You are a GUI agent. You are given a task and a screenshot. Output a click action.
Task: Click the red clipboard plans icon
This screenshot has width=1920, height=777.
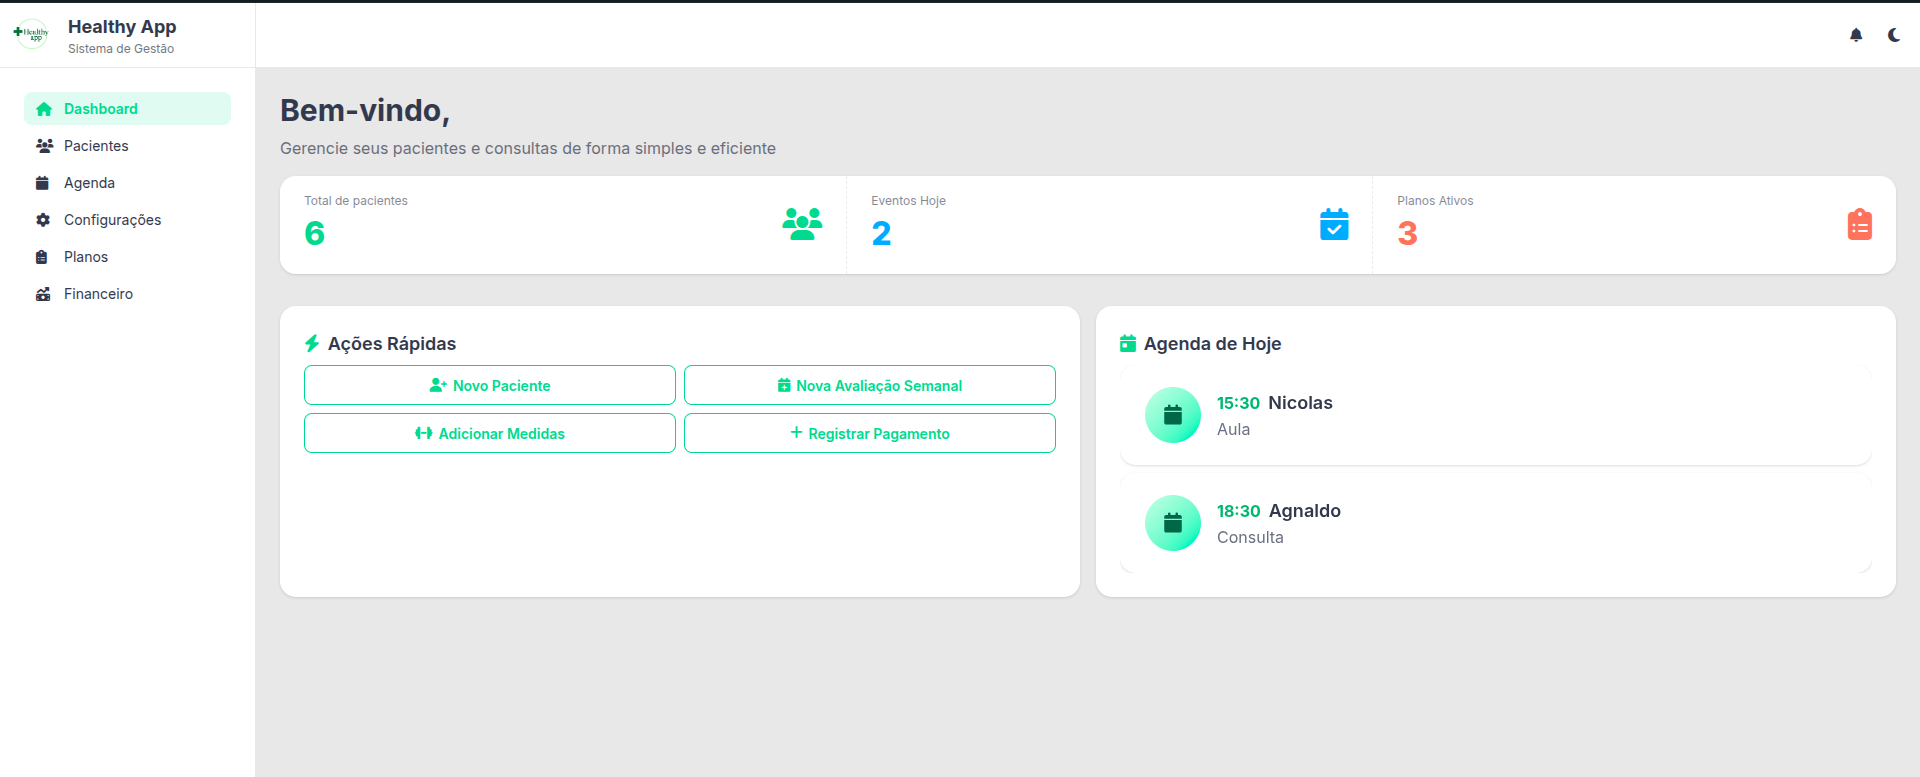(1860, 224)
